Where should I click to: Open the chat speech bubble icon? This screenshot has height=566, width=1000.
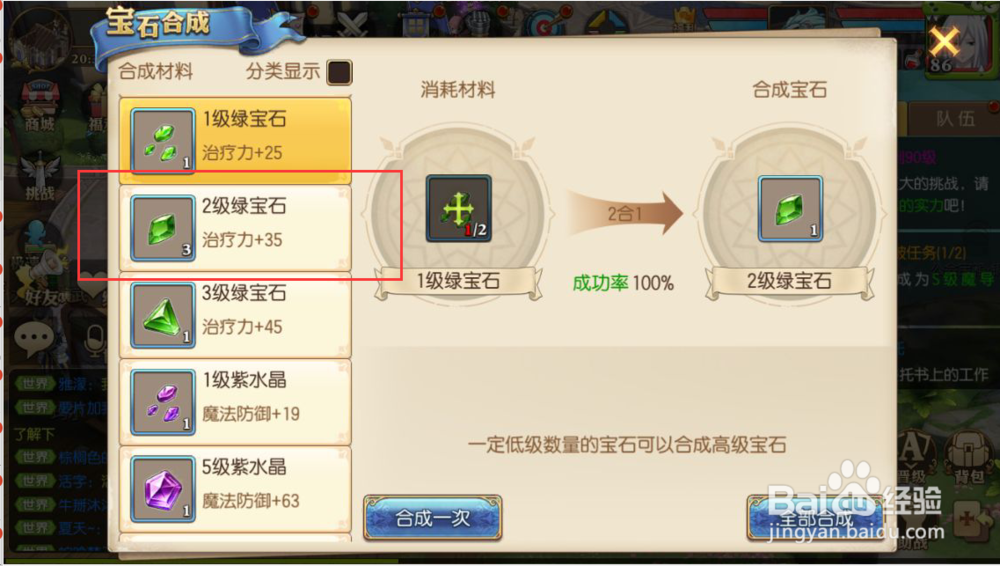pos(34,338)
